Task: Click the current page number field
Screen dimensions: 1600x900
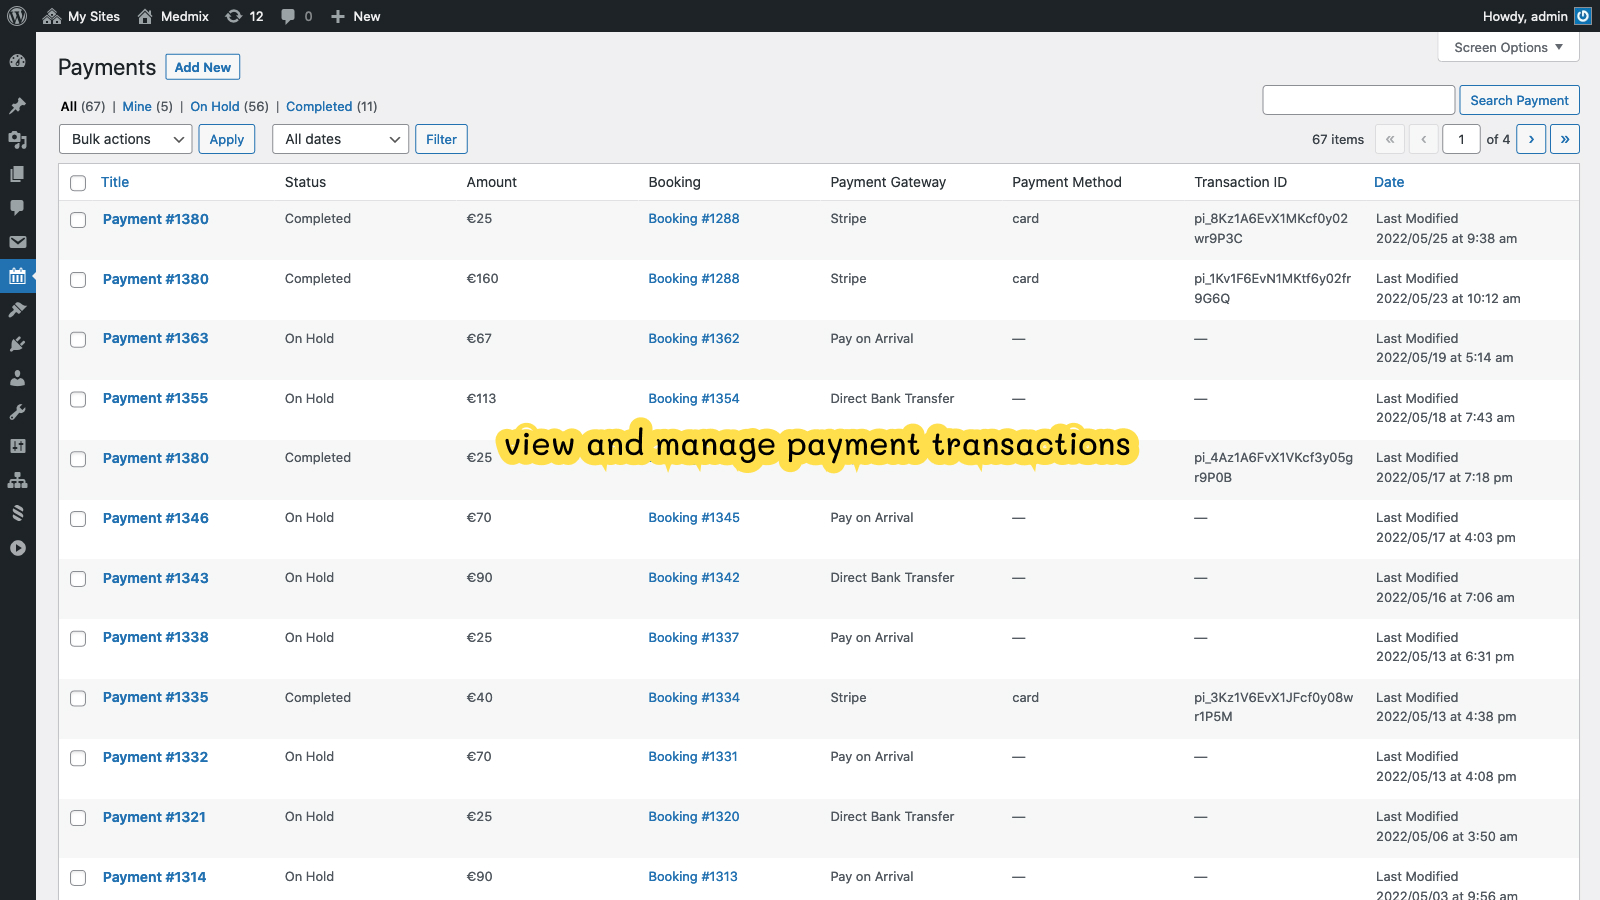Action: pos(1461,139)
